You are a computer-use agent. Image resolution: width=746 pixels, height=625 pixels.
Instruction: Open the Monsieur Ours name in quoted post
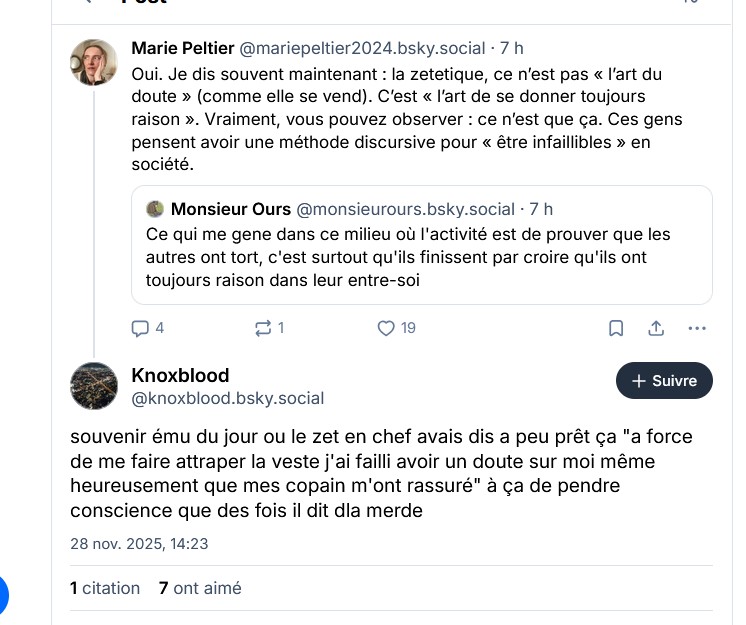tap(231, 209)
